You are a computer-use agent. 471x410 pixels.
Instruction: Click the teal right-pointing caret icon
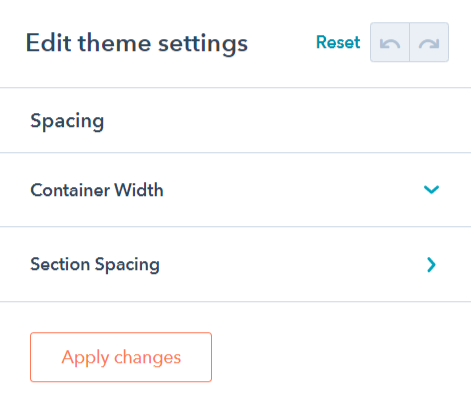[x=431, y=265]
